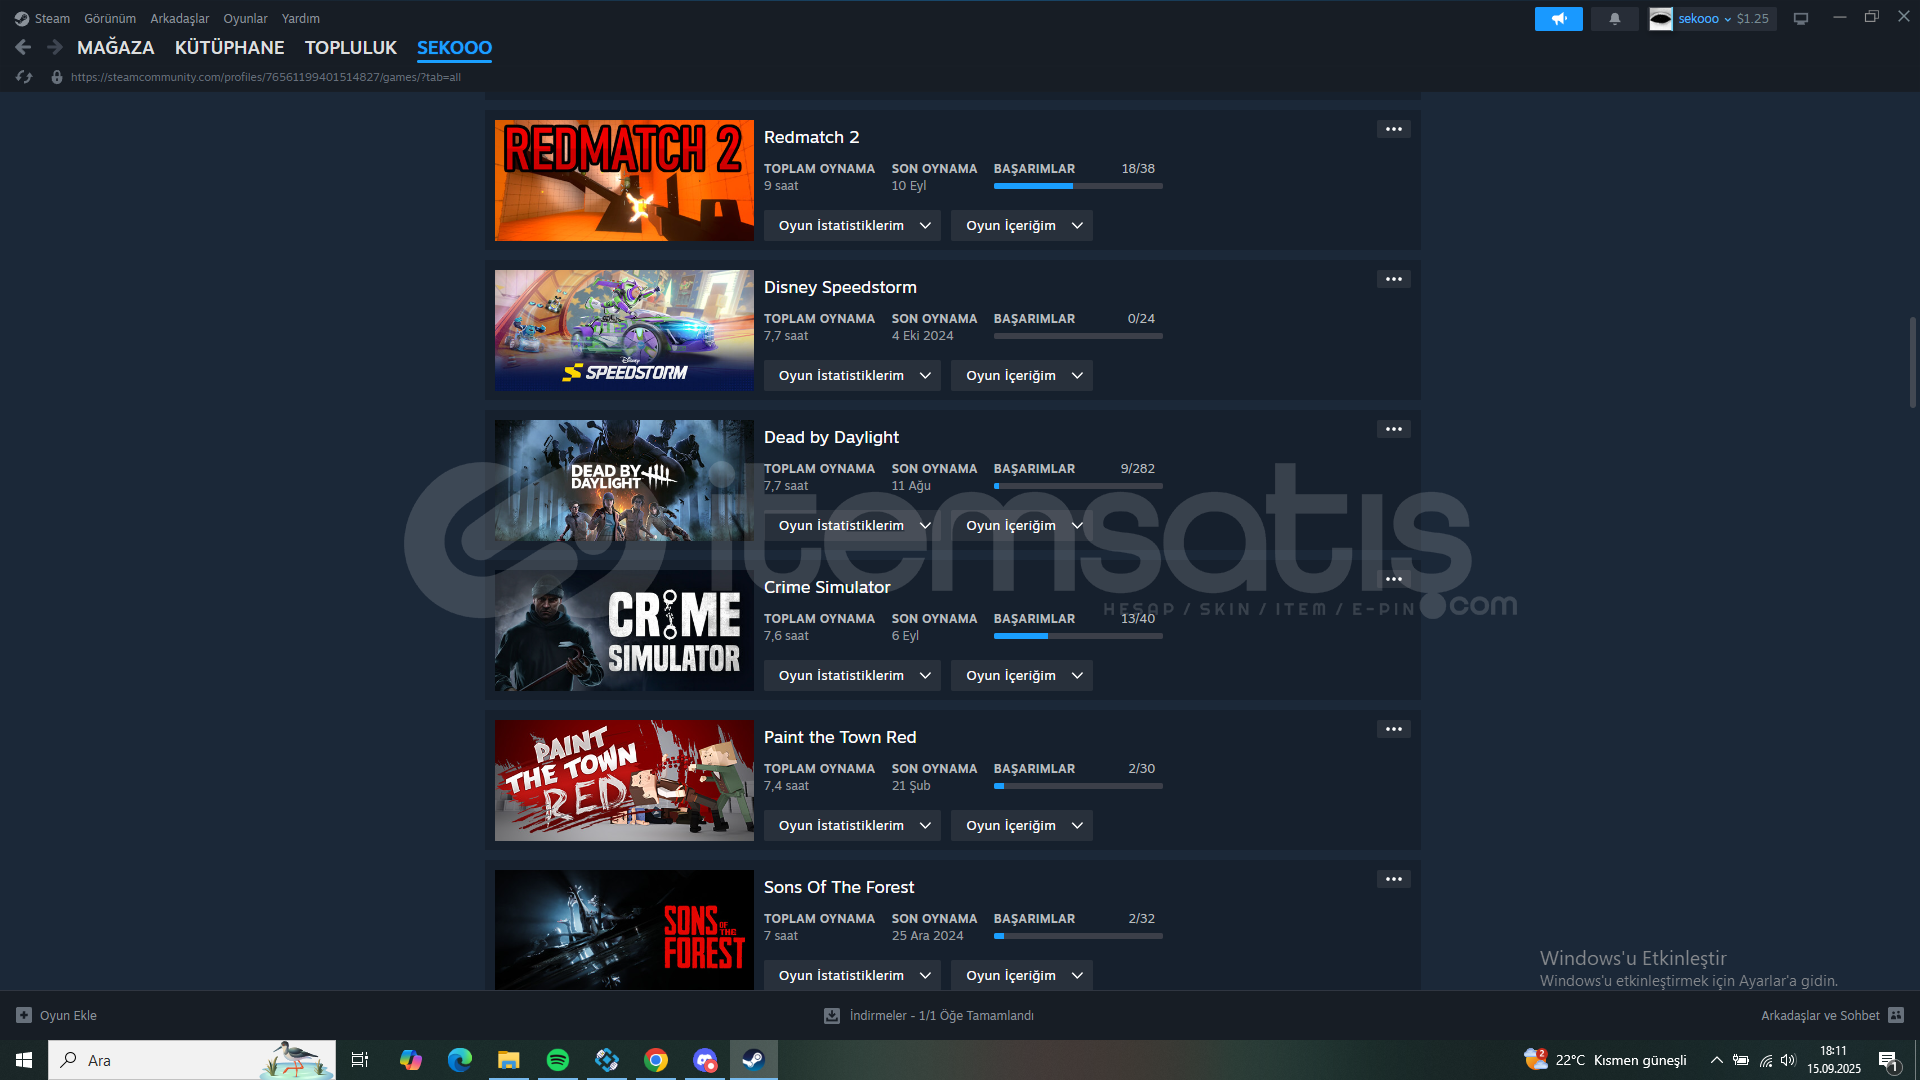Open options menu for Sons Of The Forest
Viewport: 1920px width, 1080px height.
pyautogui.click(x=1393, y=879)
